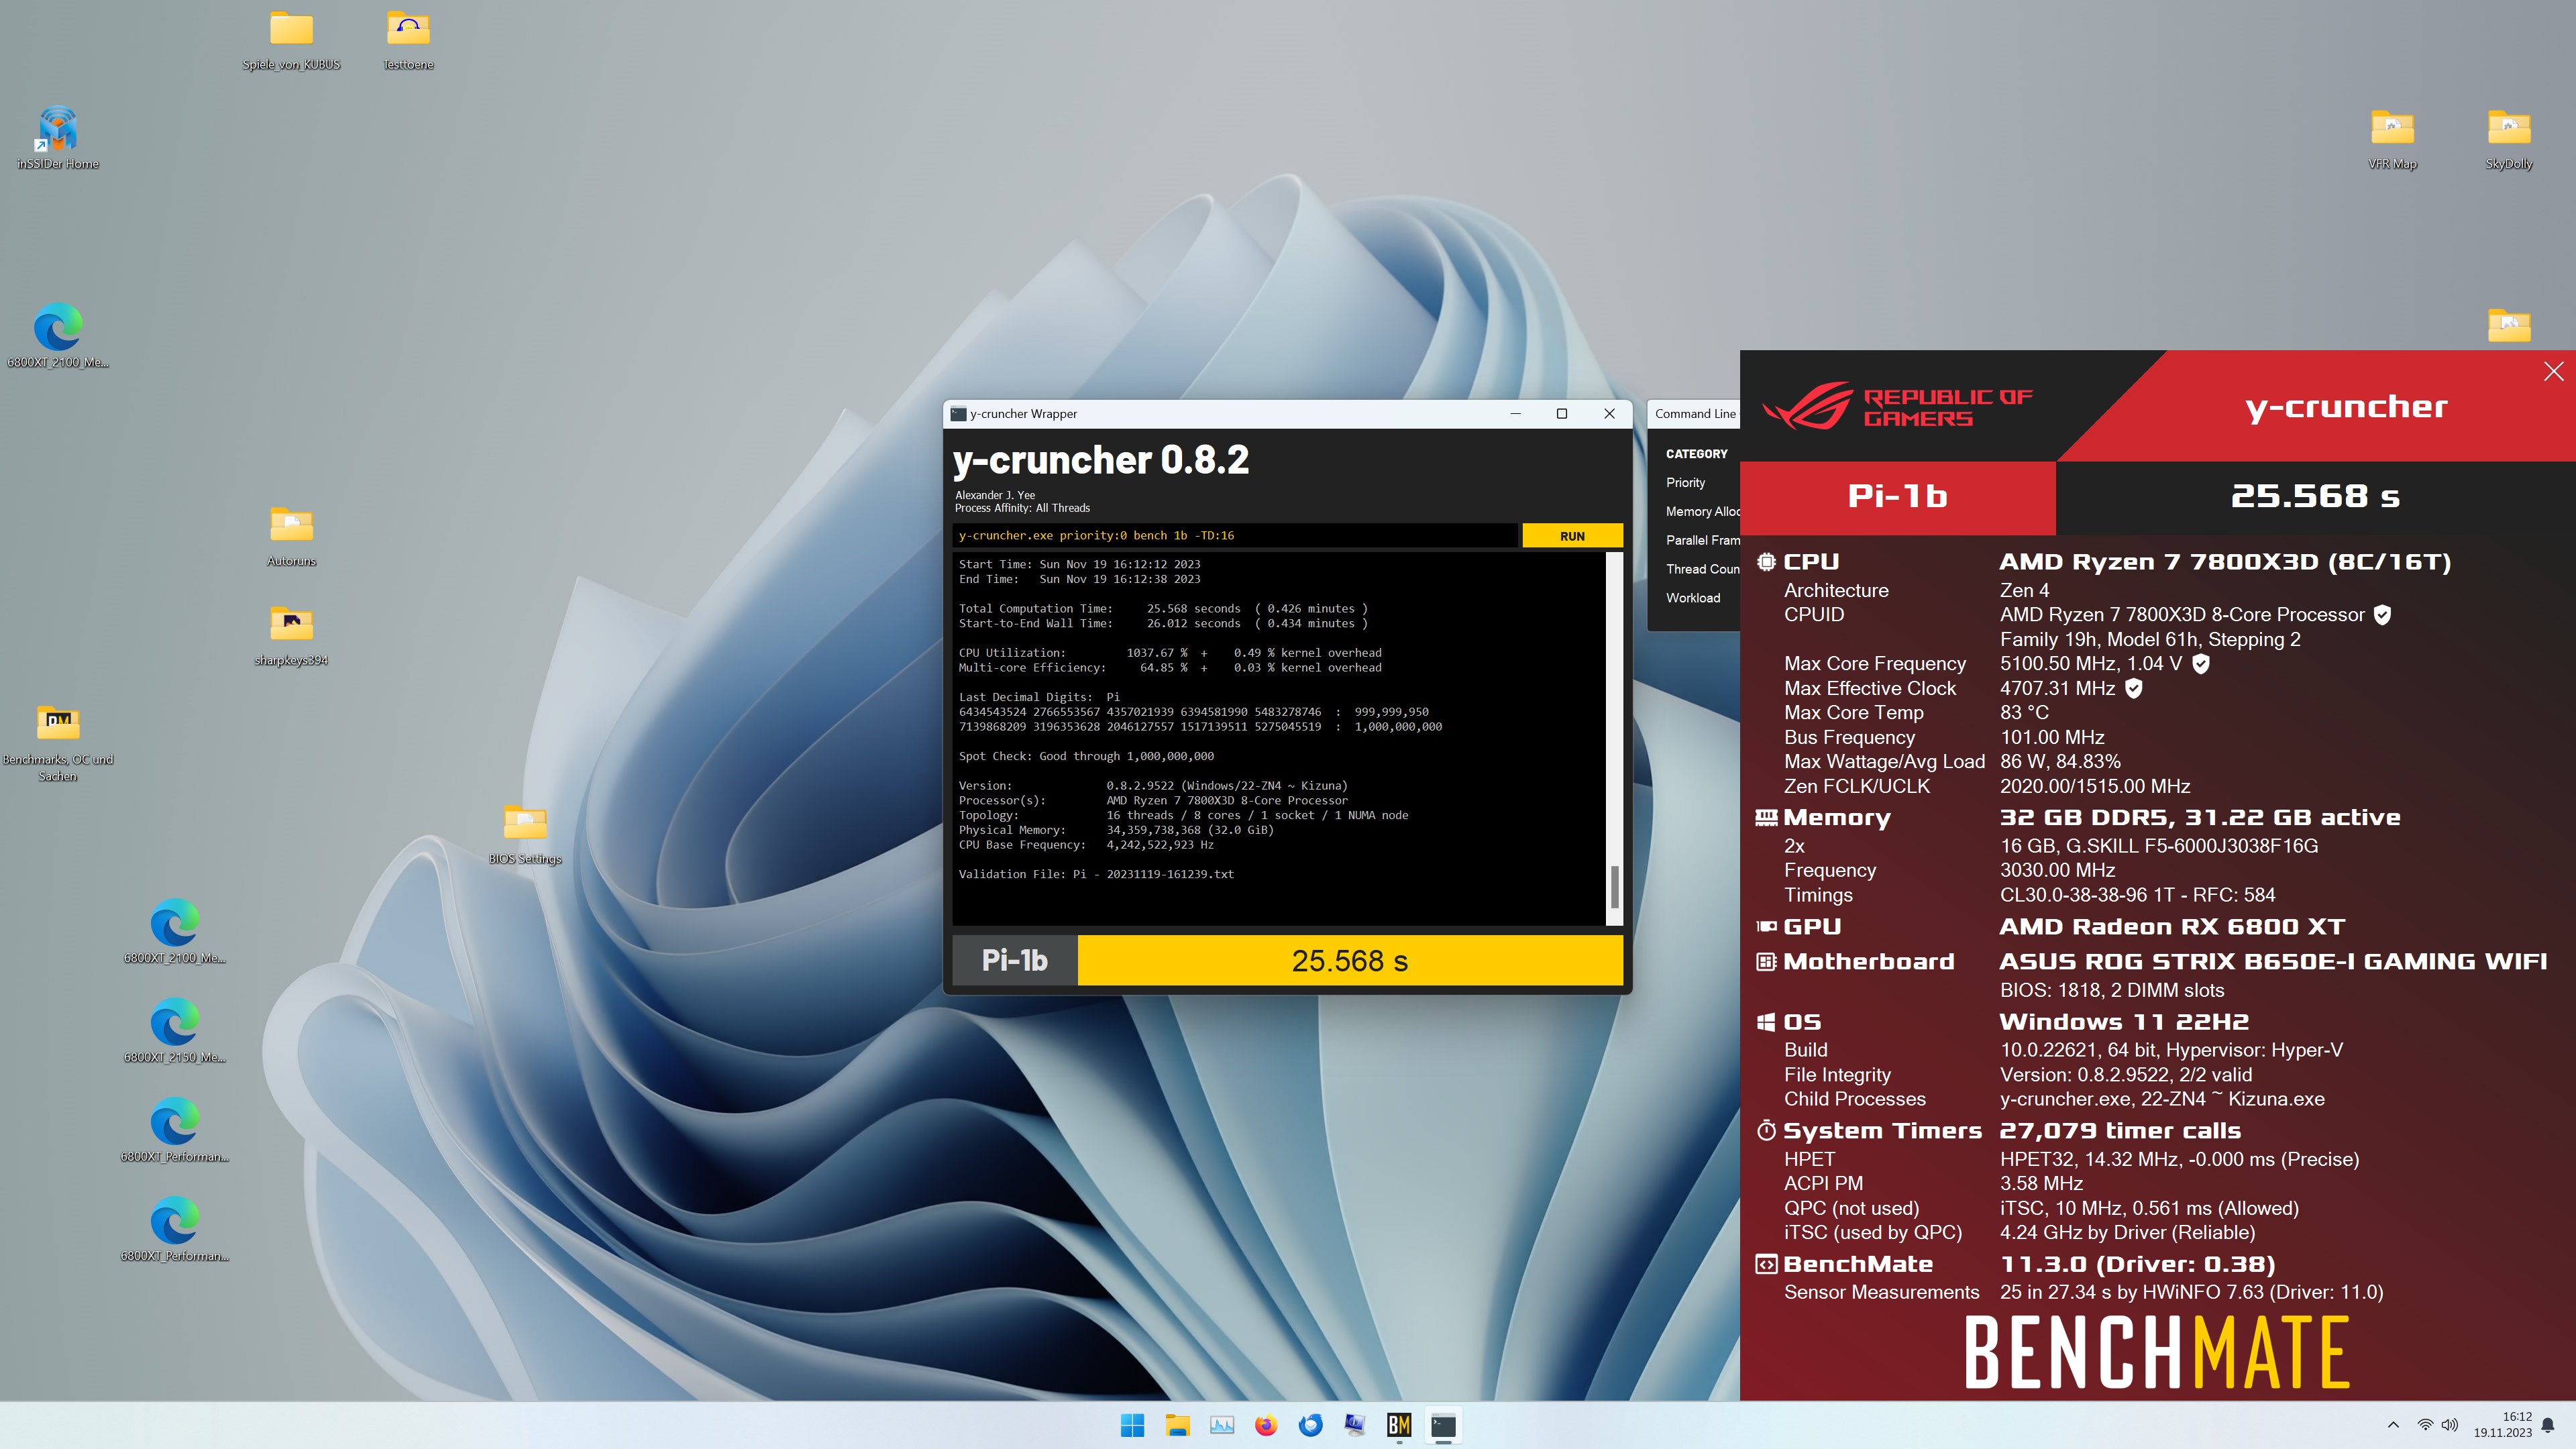Click the red Pi-1b header in BenchMate
This screenshot has height=1449, width=2576.
[1897, 496]
